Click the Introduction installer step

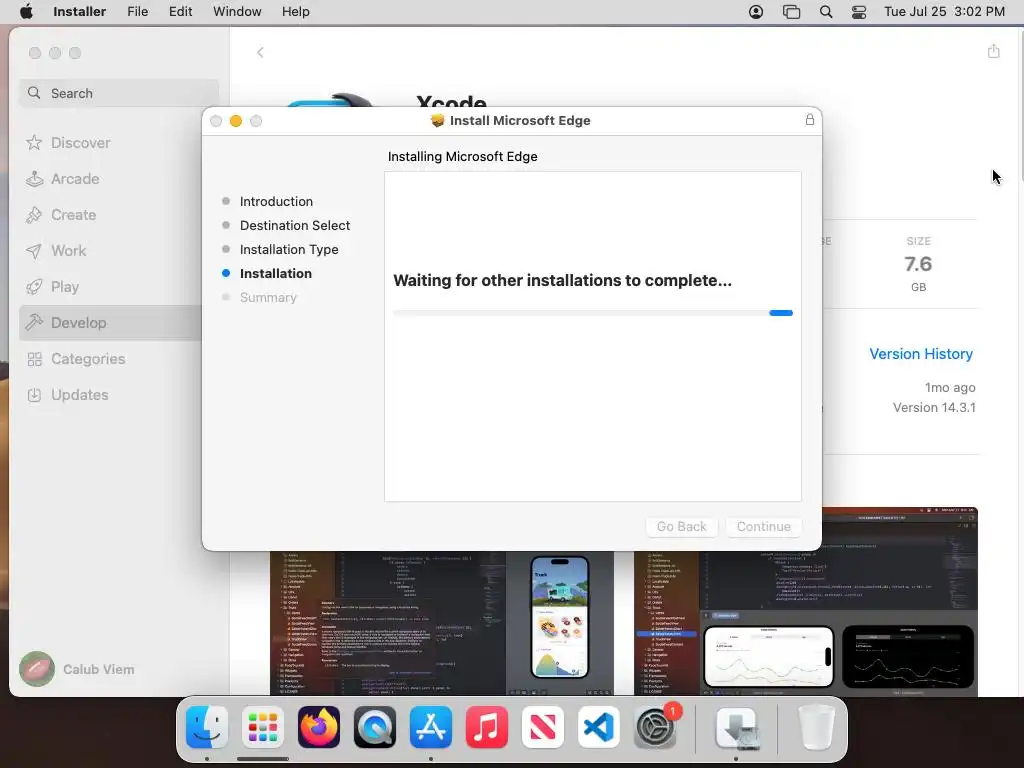pyautogui.click(x=276, y=201)
